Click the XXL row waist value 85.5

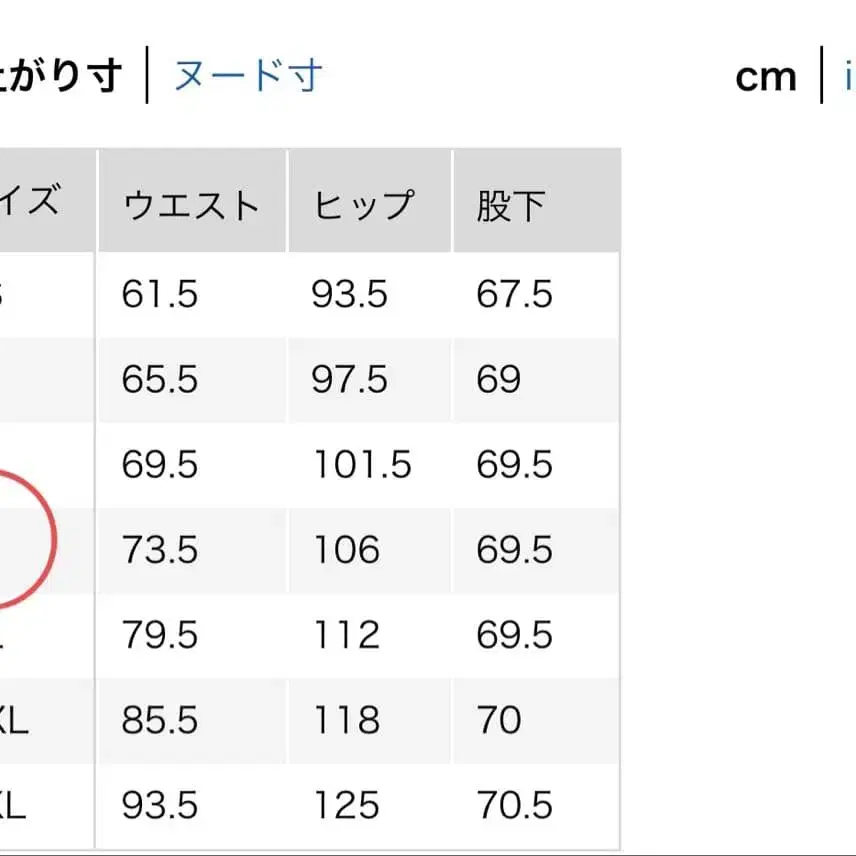158,720
